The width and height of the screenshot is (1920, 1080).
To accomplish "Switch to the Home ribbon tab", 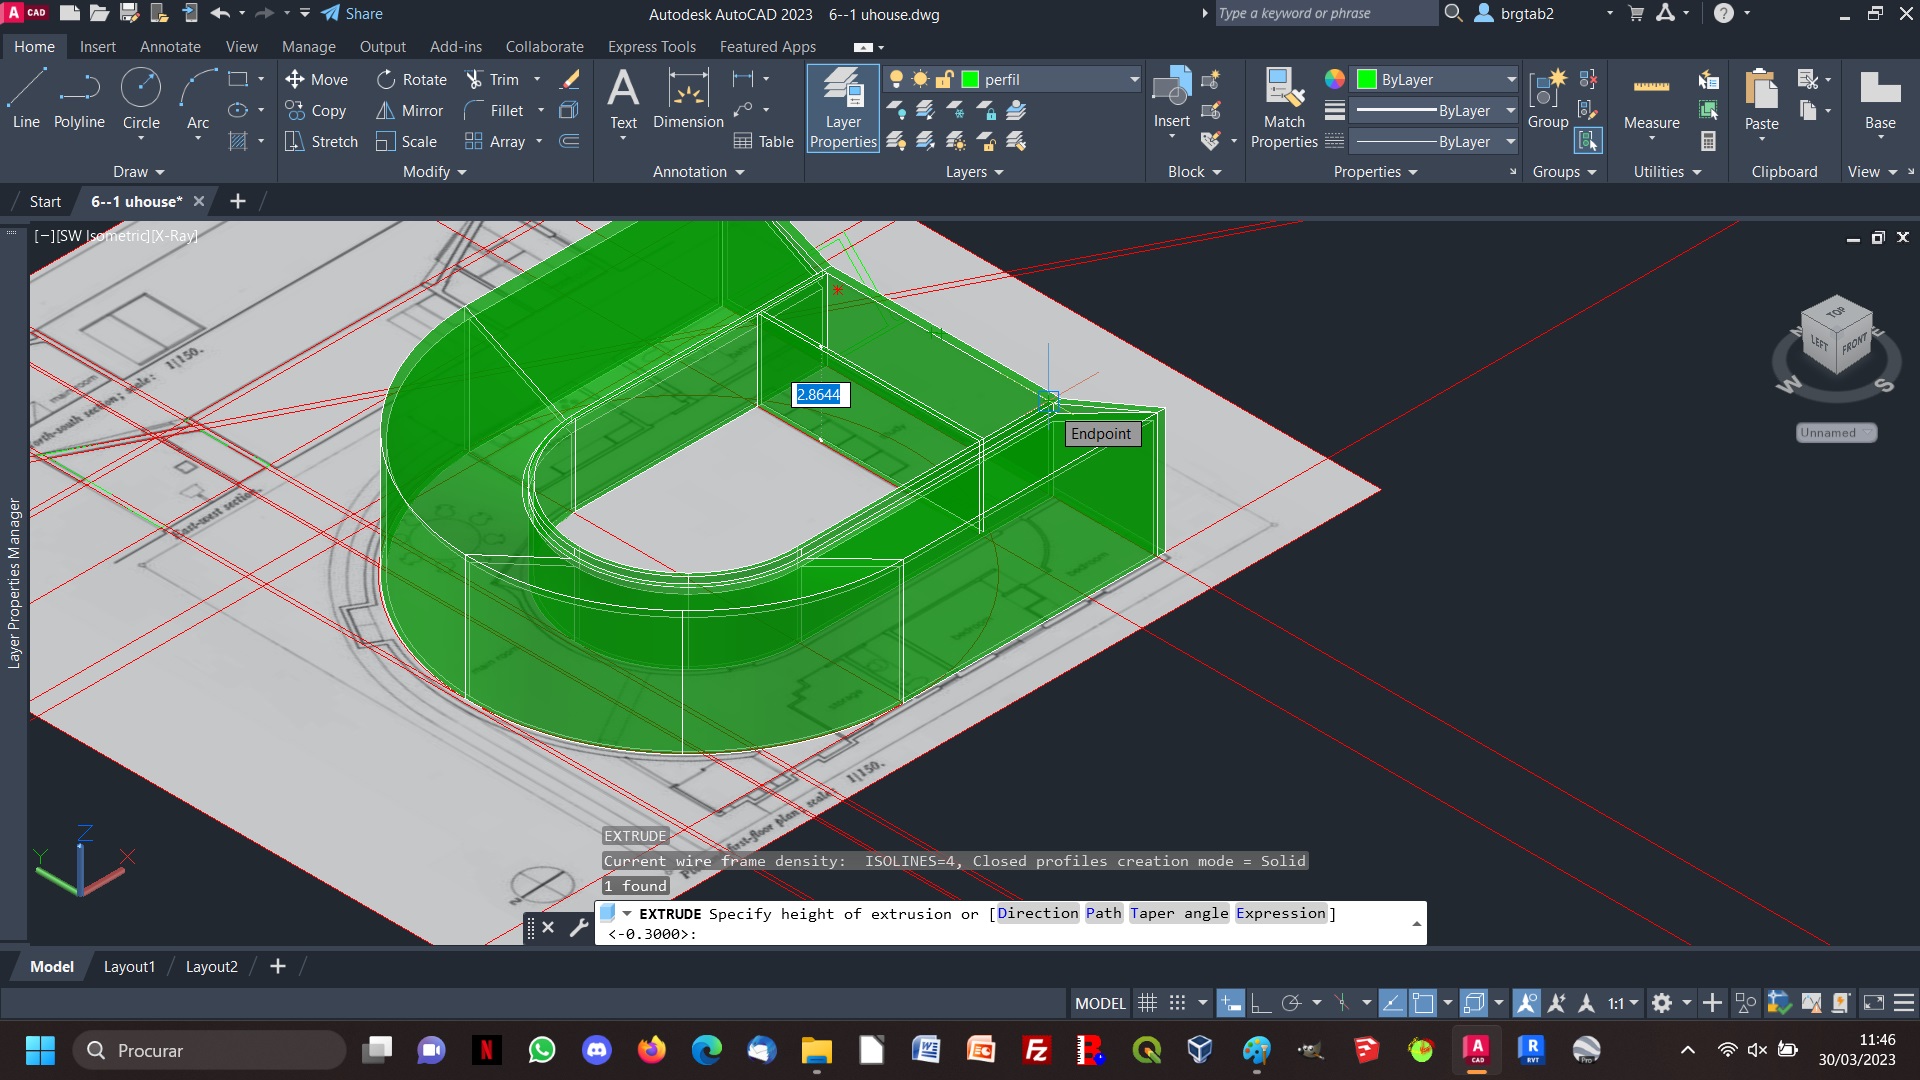I will [x=33, y=46].
